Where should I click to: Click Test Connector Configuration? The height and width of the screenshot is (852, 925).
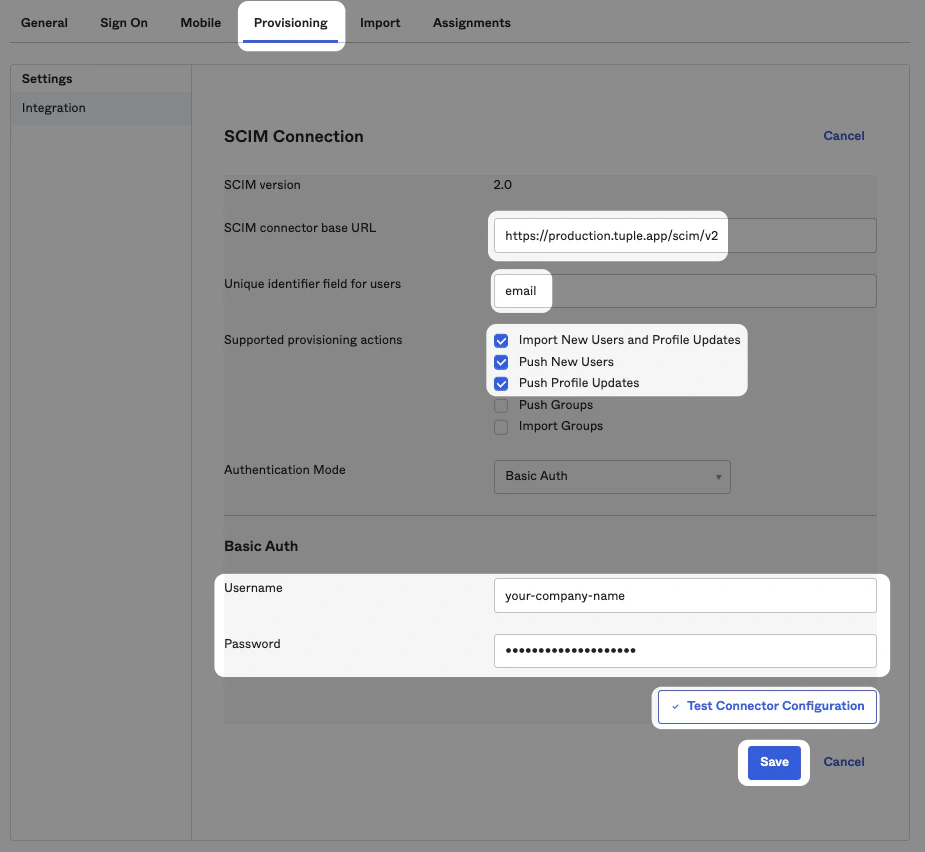pyautogui.click(x=767, y=706)
